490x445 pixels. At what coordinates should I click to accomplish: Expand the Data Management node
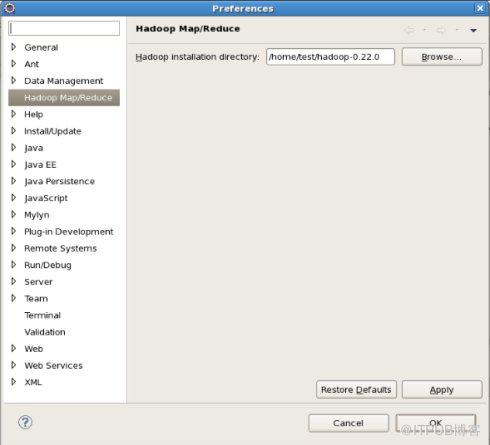point(13,80)
